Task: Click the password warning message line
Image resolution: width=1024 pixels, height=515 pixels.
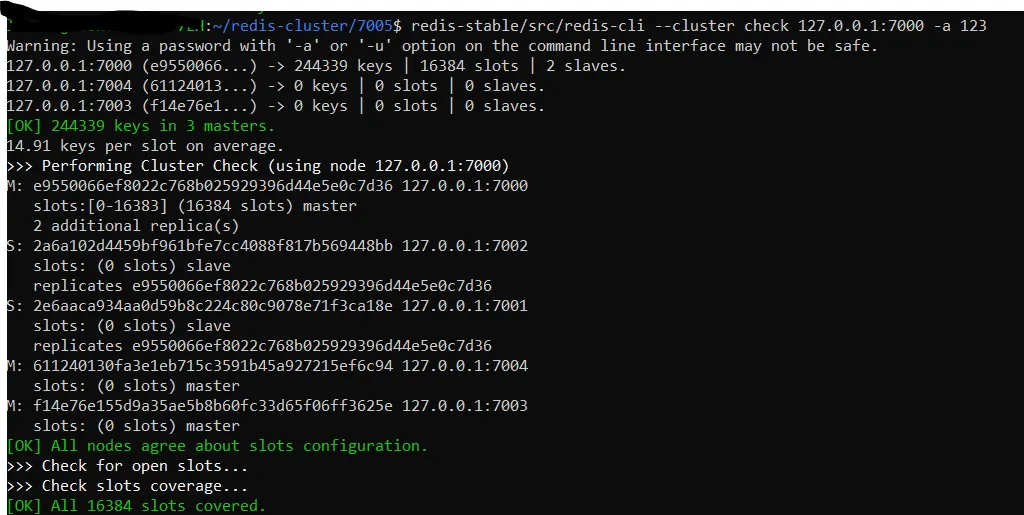Action: point(442,46)
